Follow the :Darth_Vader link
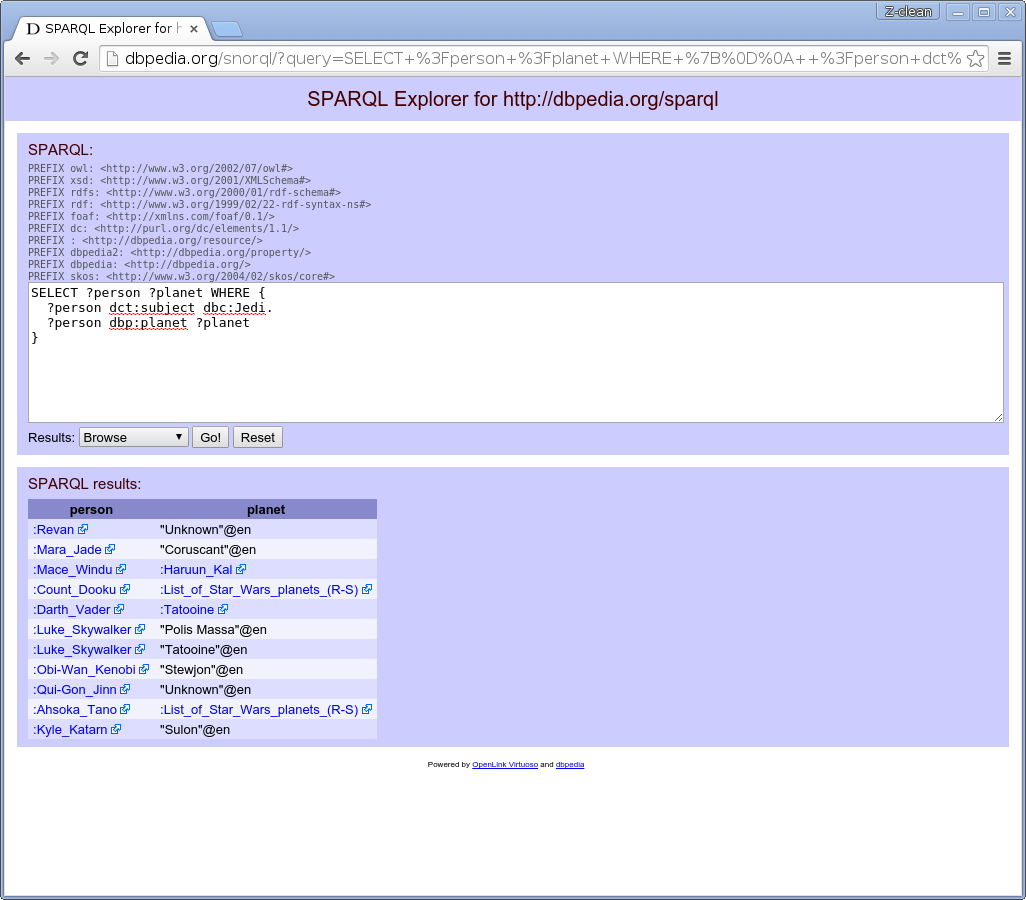 tap(72, 609)
